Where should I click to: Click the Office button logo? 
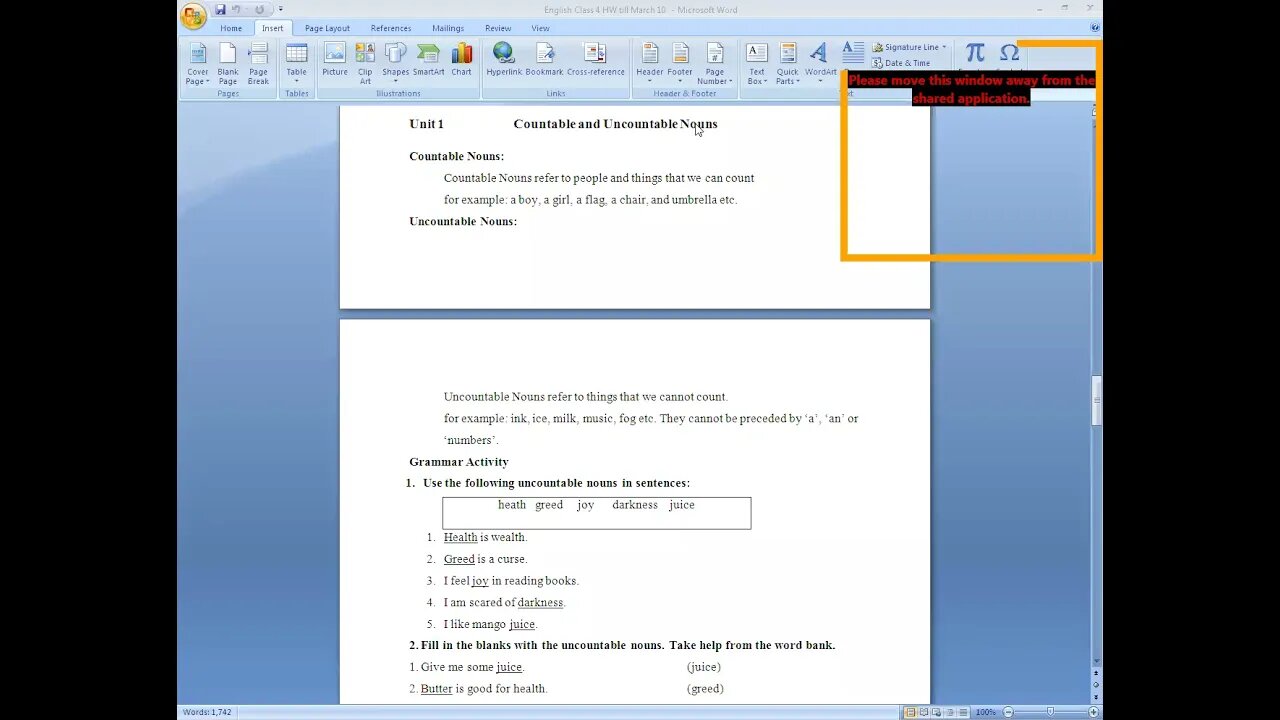click(194, 15)
